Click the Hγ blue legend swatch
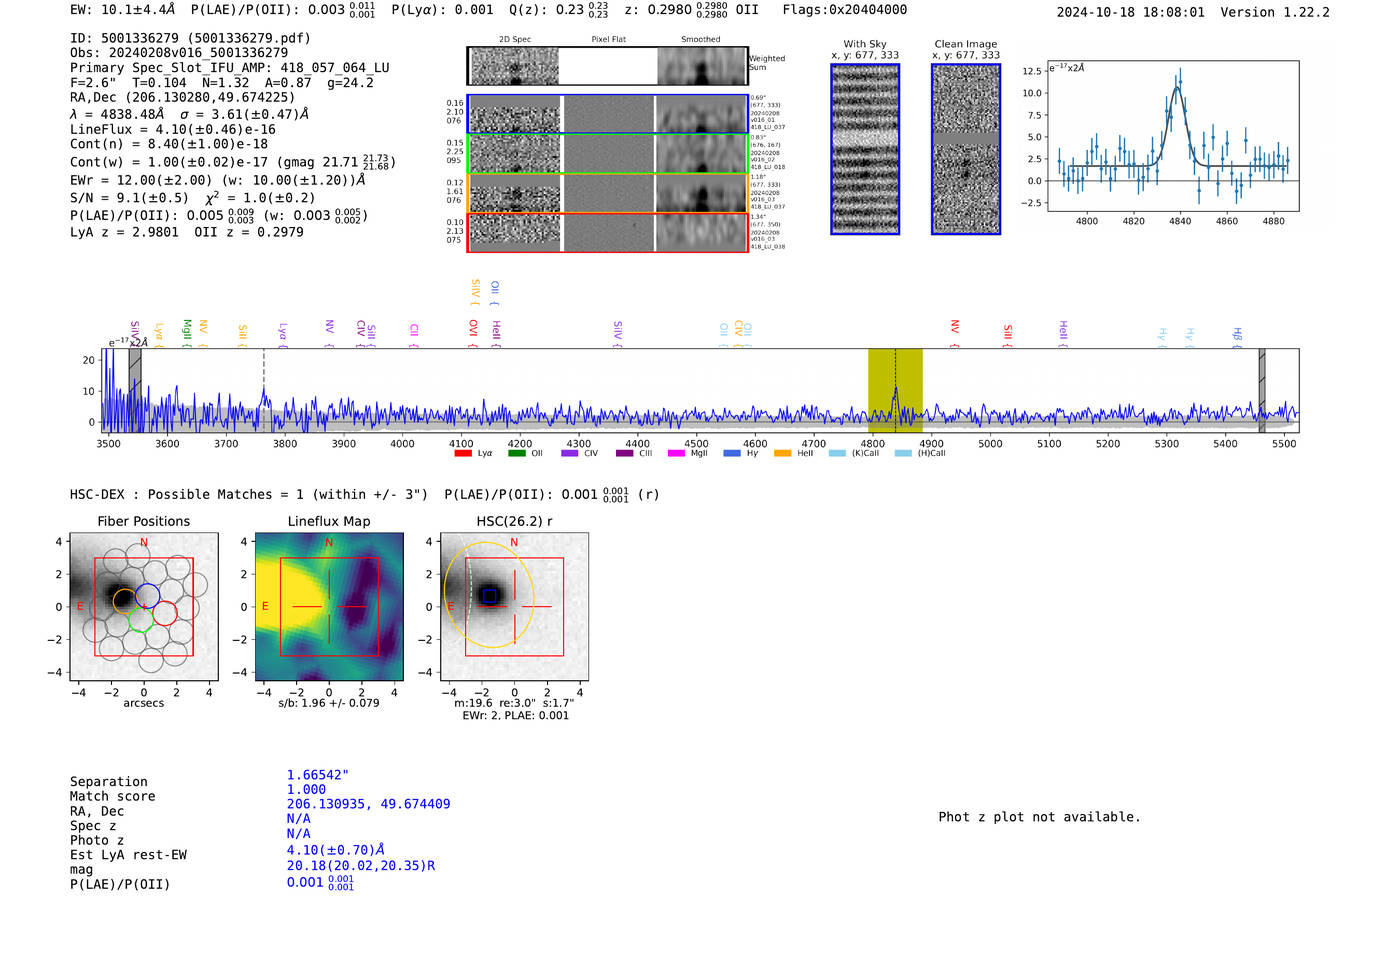Image resolution: width=1400 pixels, height=953 pixels. point(732,453)
